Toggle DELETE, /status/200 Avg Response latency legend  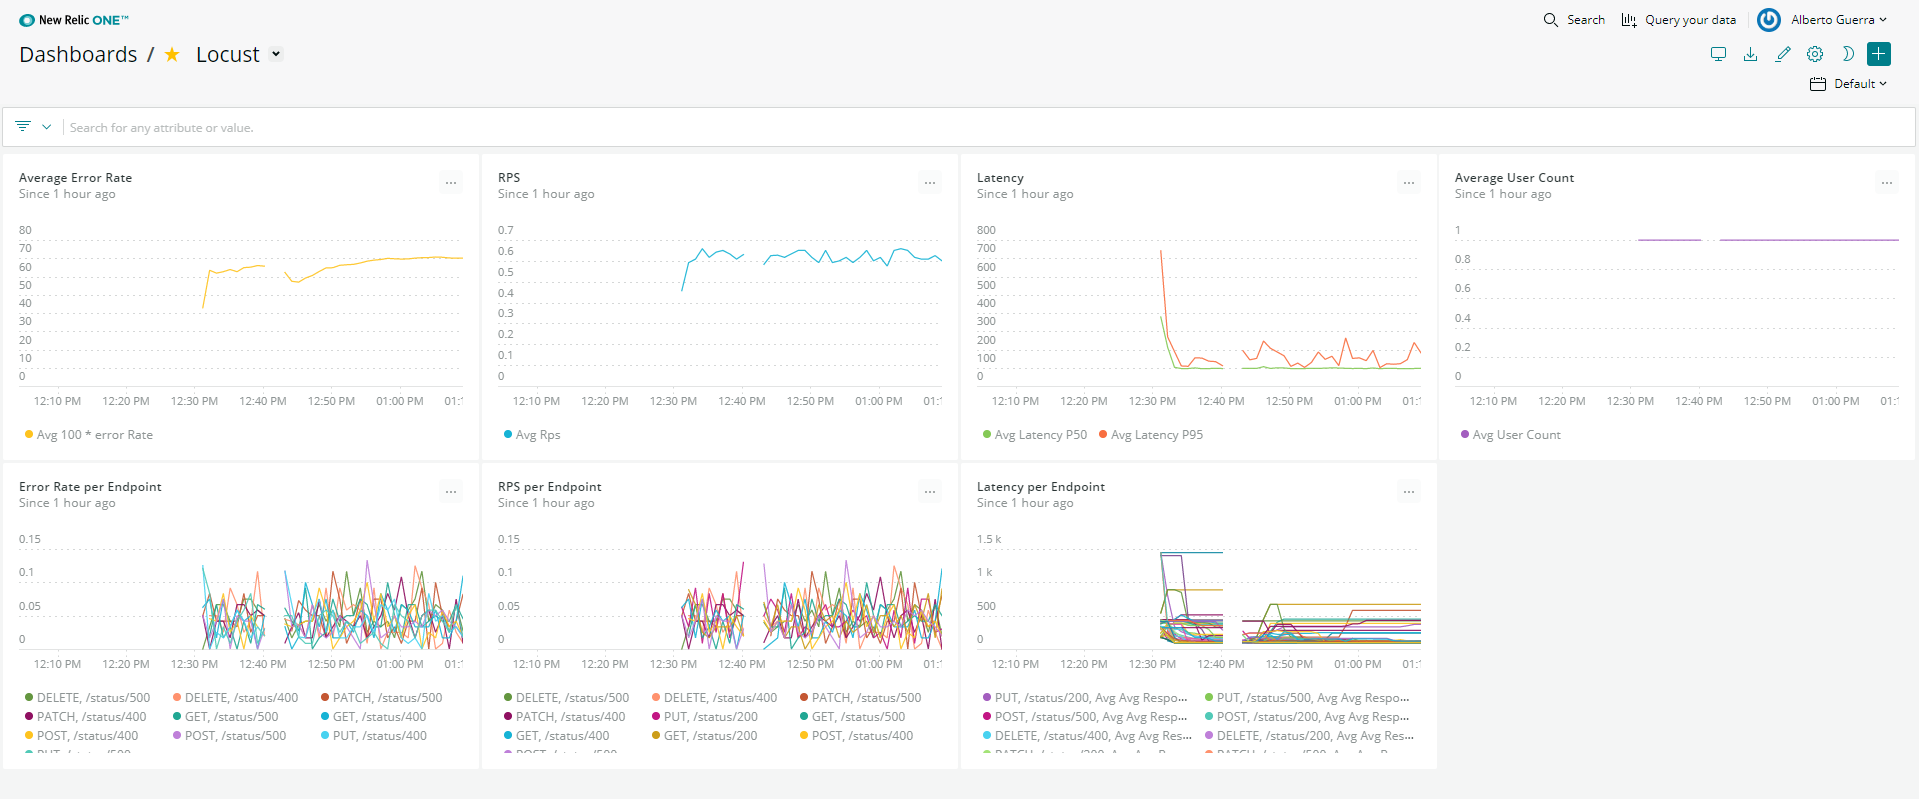tap(1309, 736)
